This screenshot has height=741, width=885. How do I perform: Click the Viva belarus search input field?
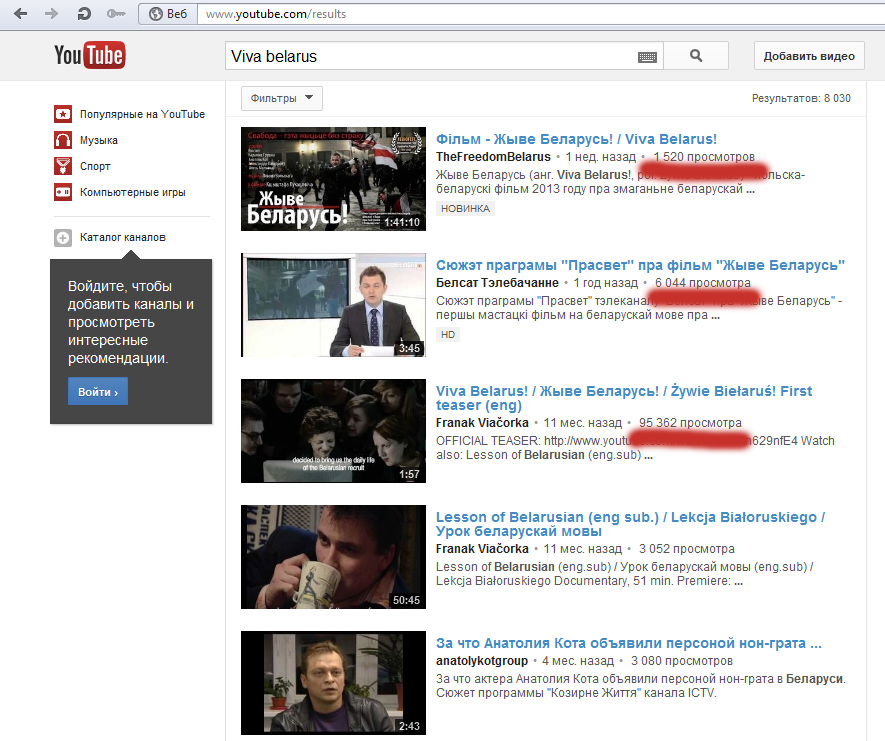tap(430, 57)
